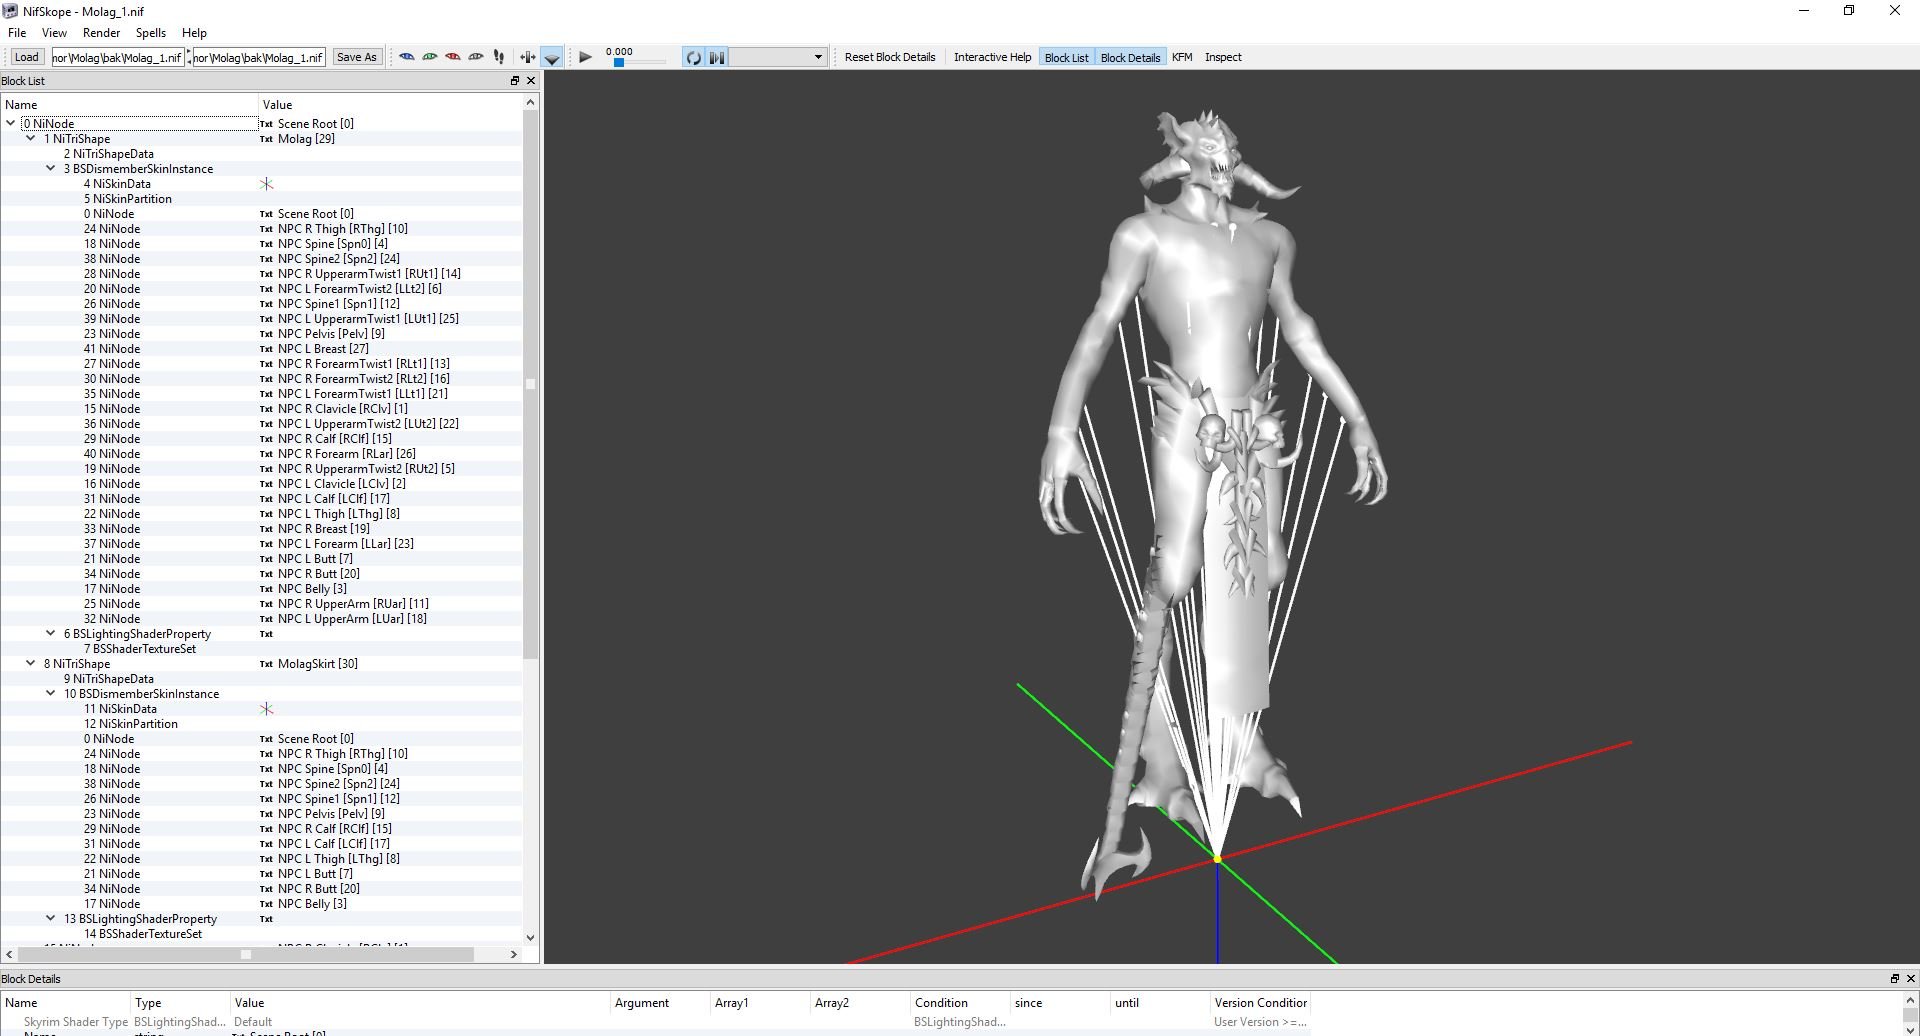Collapse the 0 NiNode root tree
Image resolution: width=1920 pixels, height=1036 pixels.
pyautogui.click(x=11, y=124)
